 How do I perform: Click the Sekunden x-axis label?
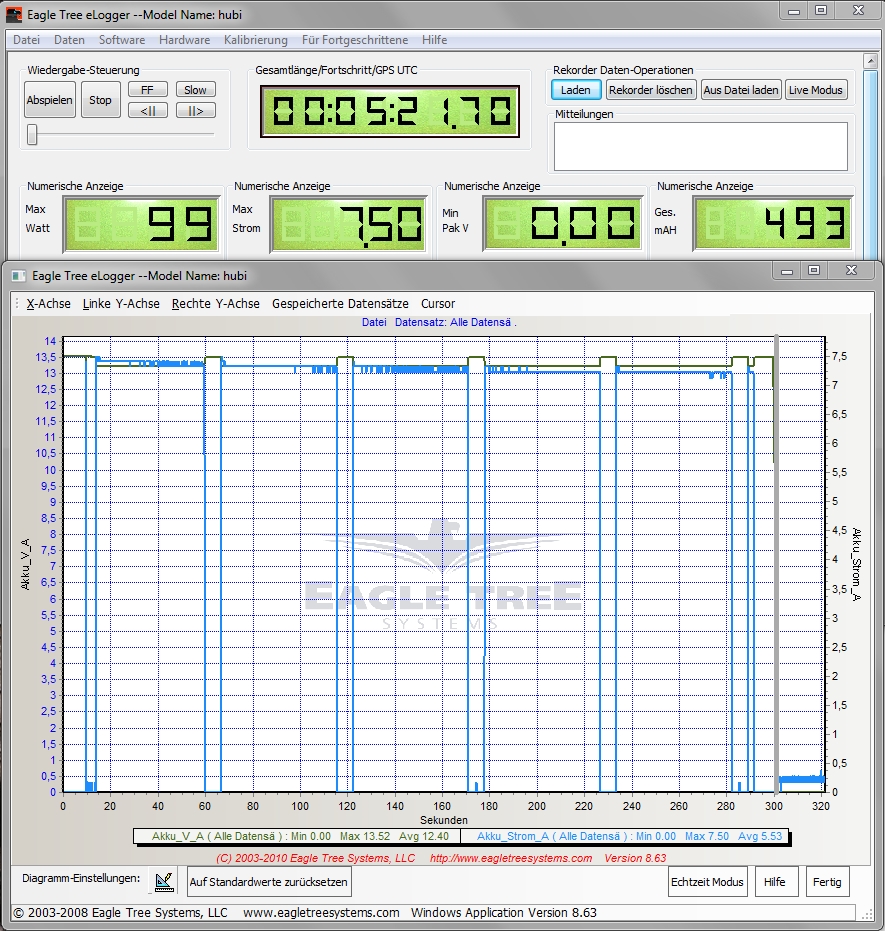443,820
